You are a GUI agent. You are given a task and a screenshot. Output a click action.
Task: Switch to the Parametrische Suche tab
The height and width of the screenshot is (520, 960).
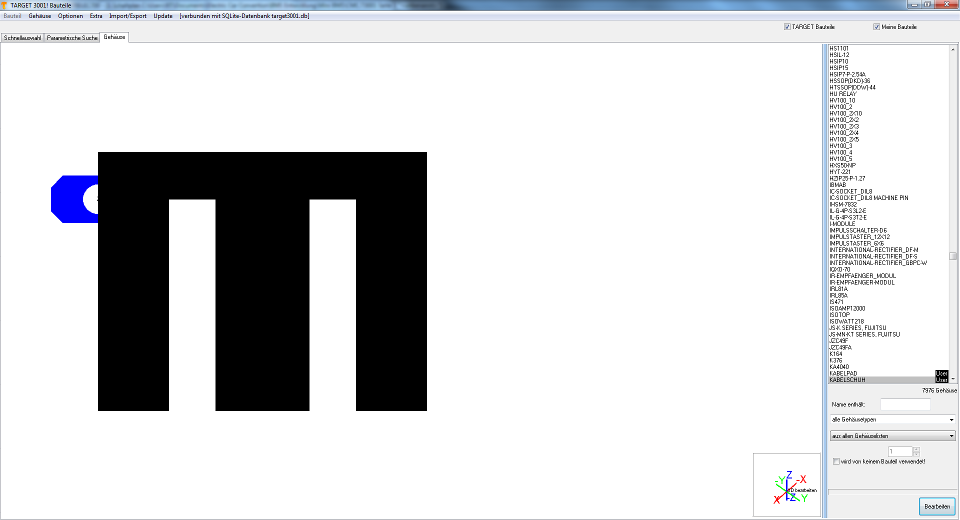72,38
